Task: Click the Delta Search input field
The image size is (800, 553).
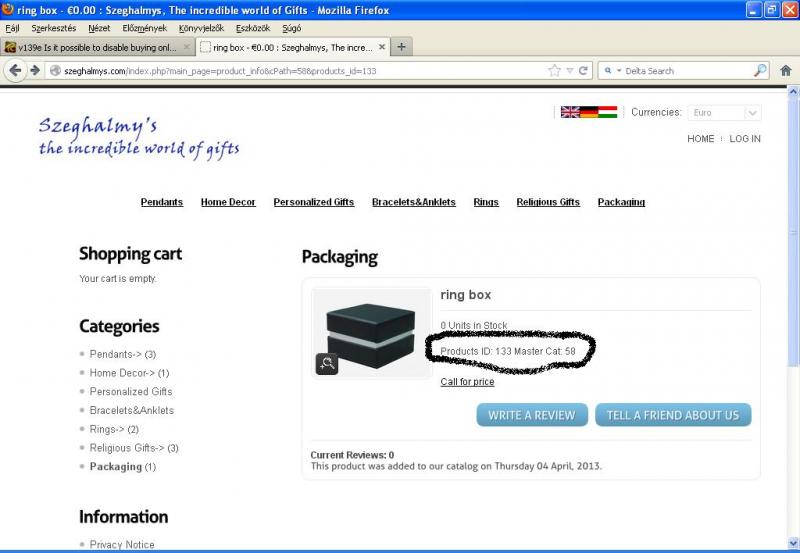Action: coord(686,71)
